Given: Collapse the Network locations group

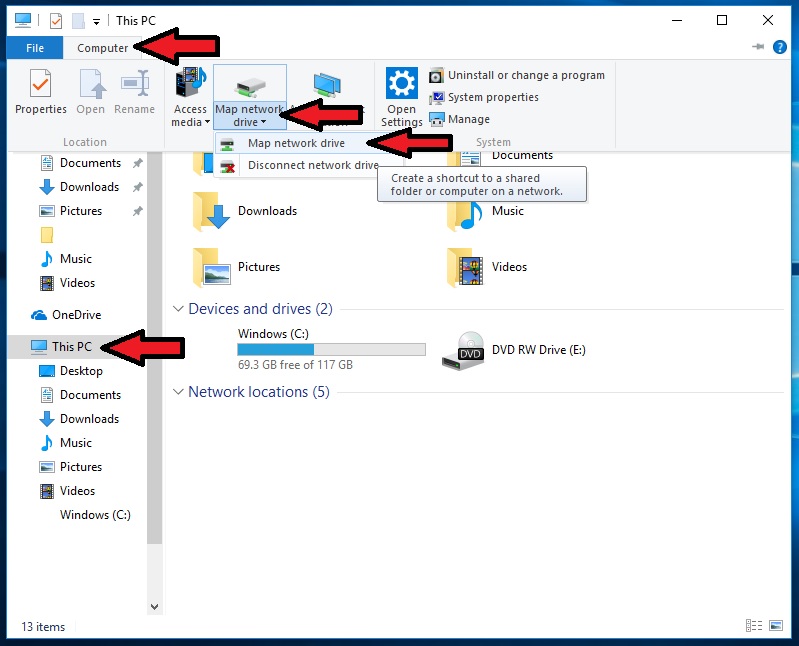Looking at the screenshot, I should pyautogui.click(x=178, y=392).
